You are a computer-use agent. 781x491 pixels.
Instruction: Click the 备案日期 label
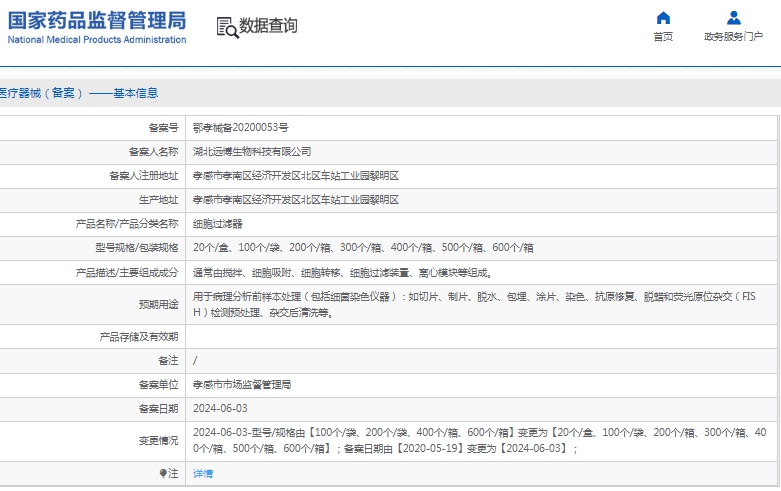158,409
